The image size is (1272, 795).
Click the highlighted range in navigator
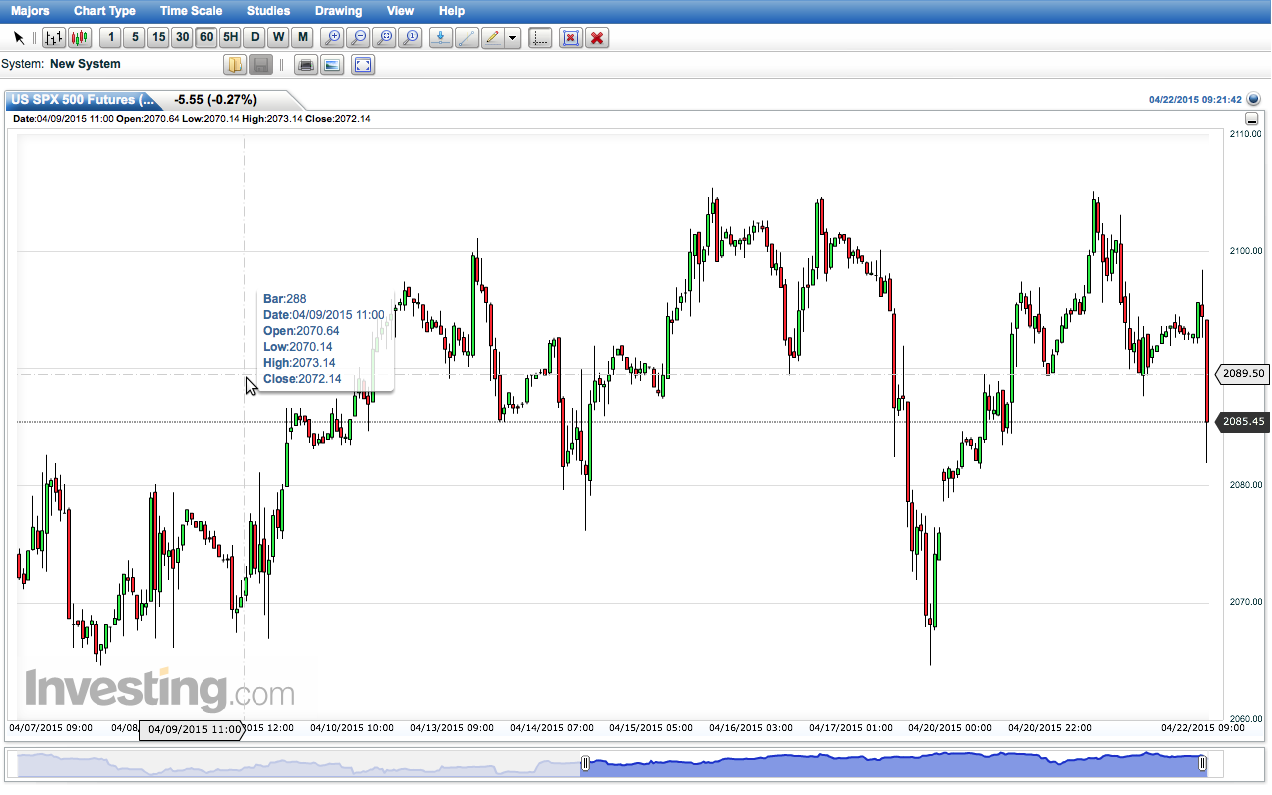894,765
